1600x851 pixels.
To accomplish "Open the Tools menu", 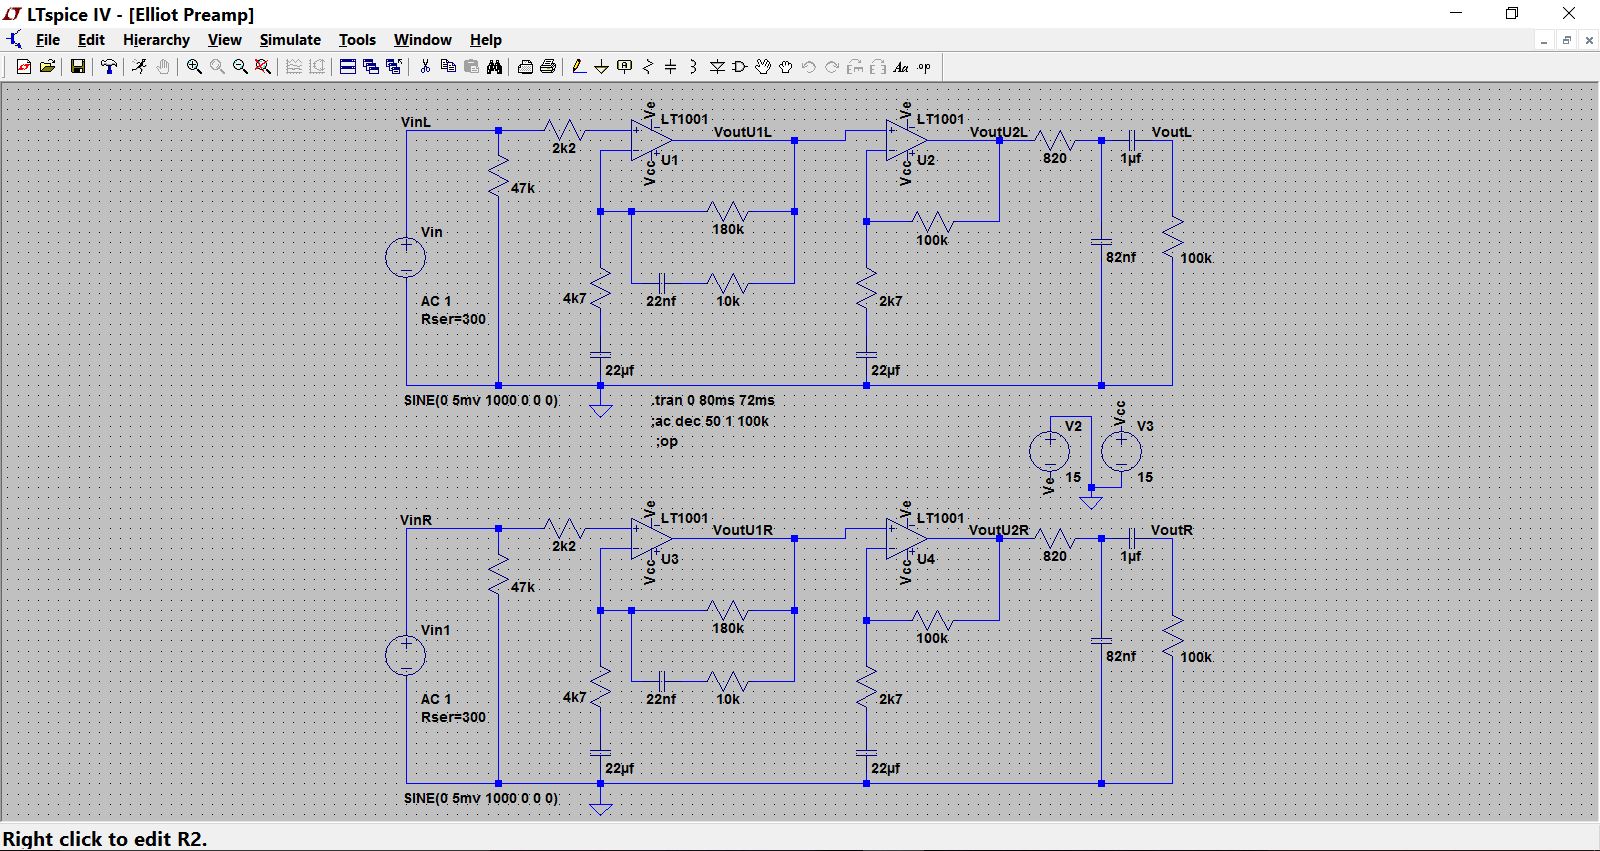I will pos(357,40).
